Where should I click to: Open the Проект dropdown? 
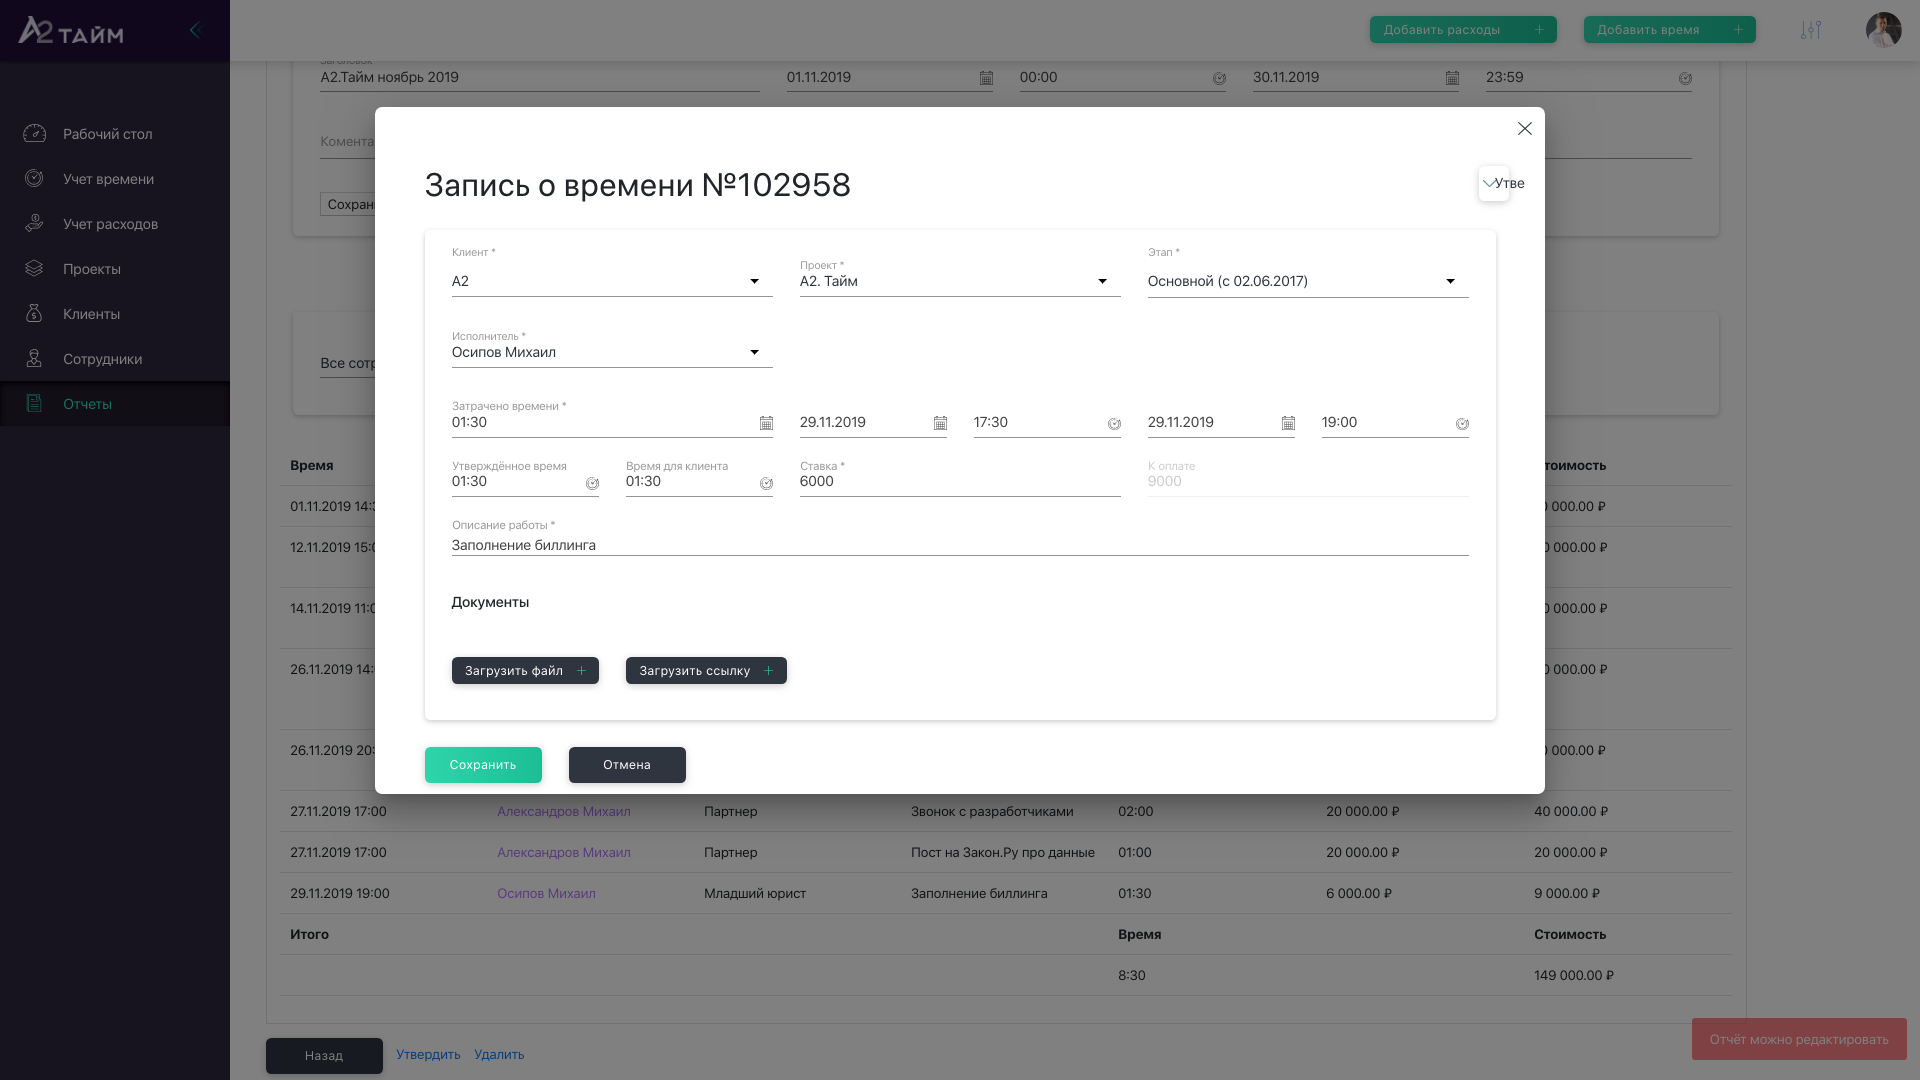coord(1102,282)
